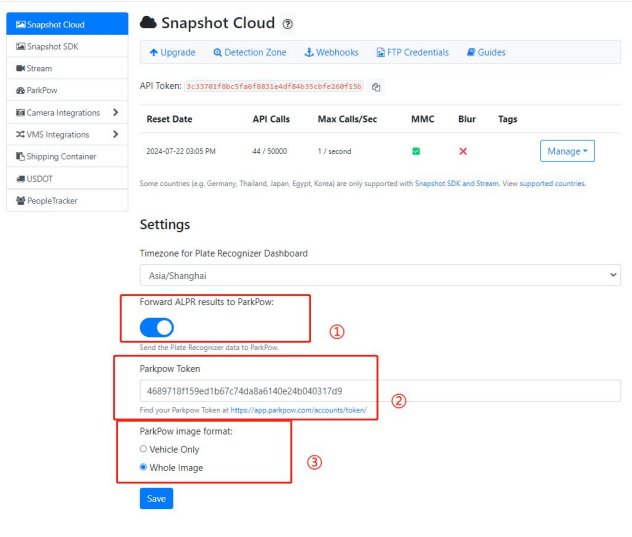
Task: Click the ParkPow dashboard icon in sidebar
Action: pyautogui.click(x=21, y=90)
